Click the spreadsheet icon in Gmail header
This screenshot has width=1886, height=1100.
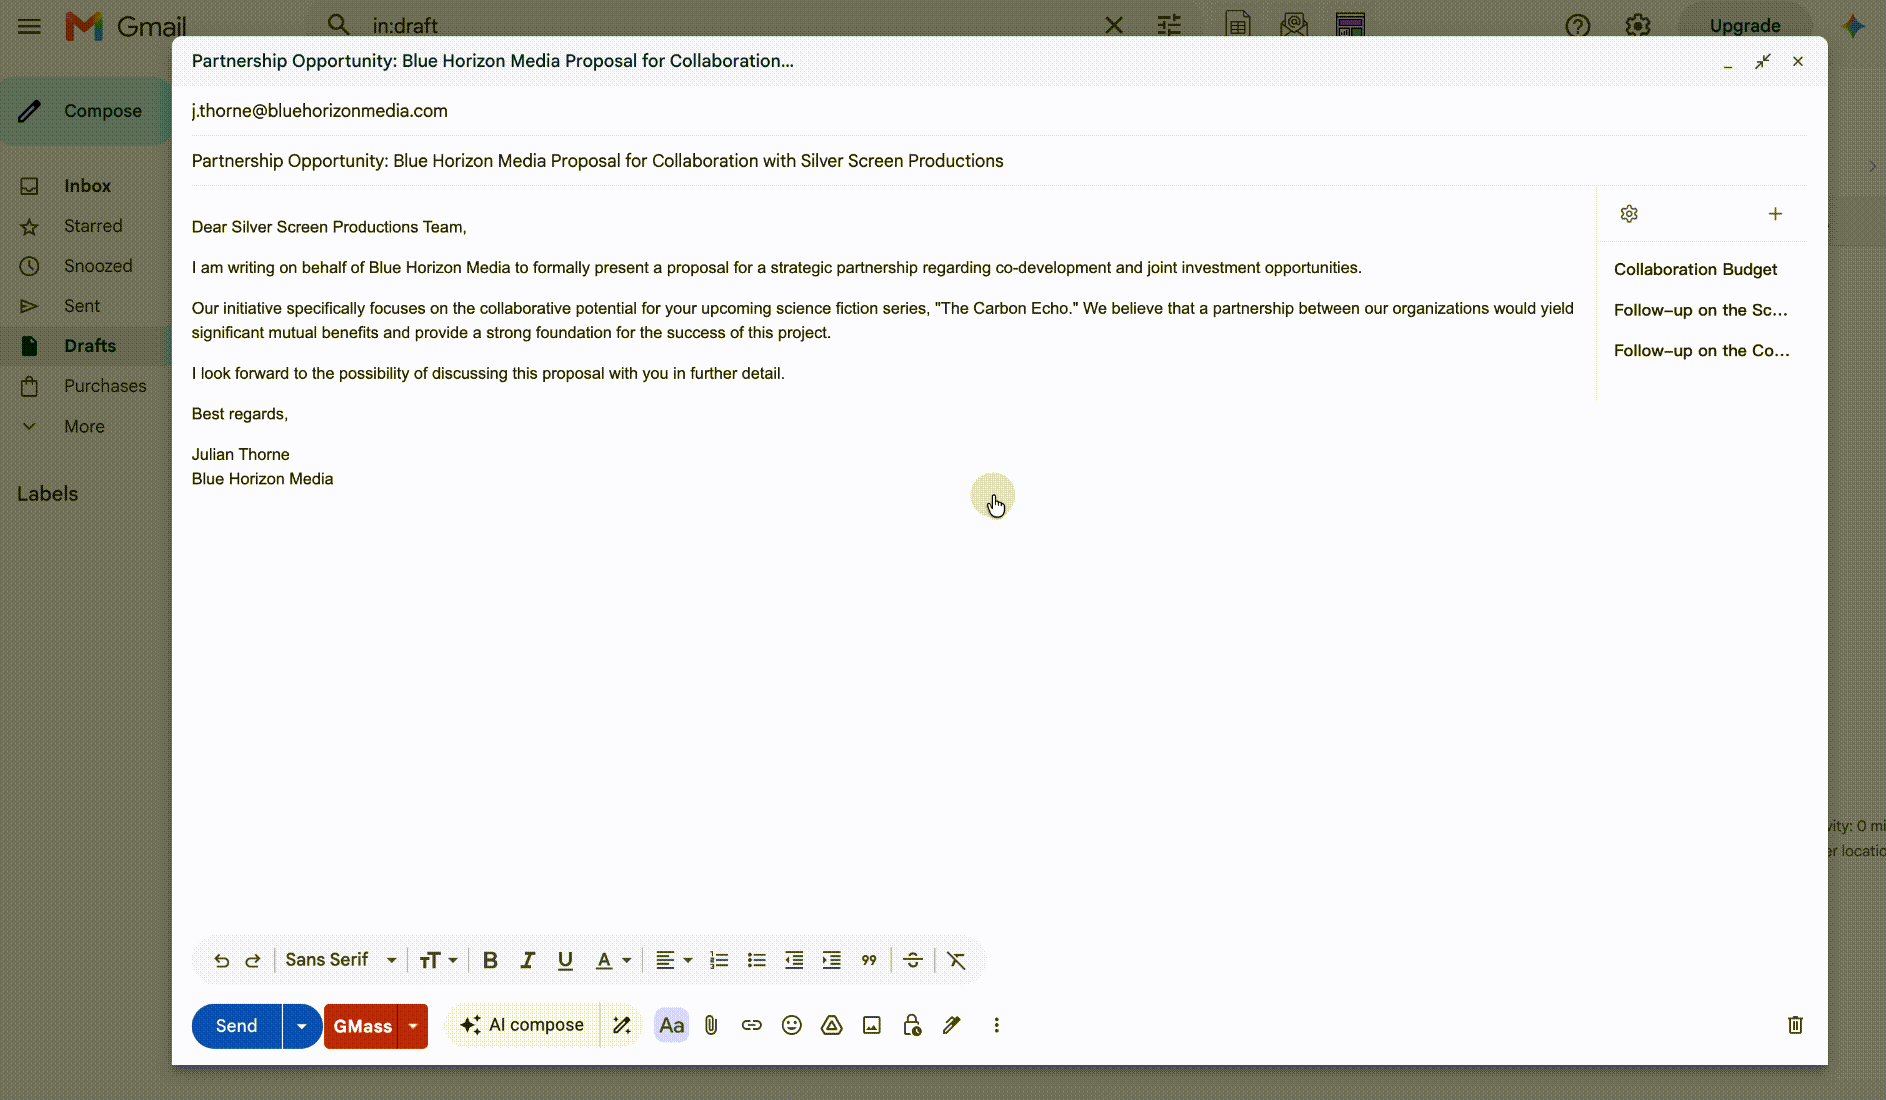point(1238,25)
